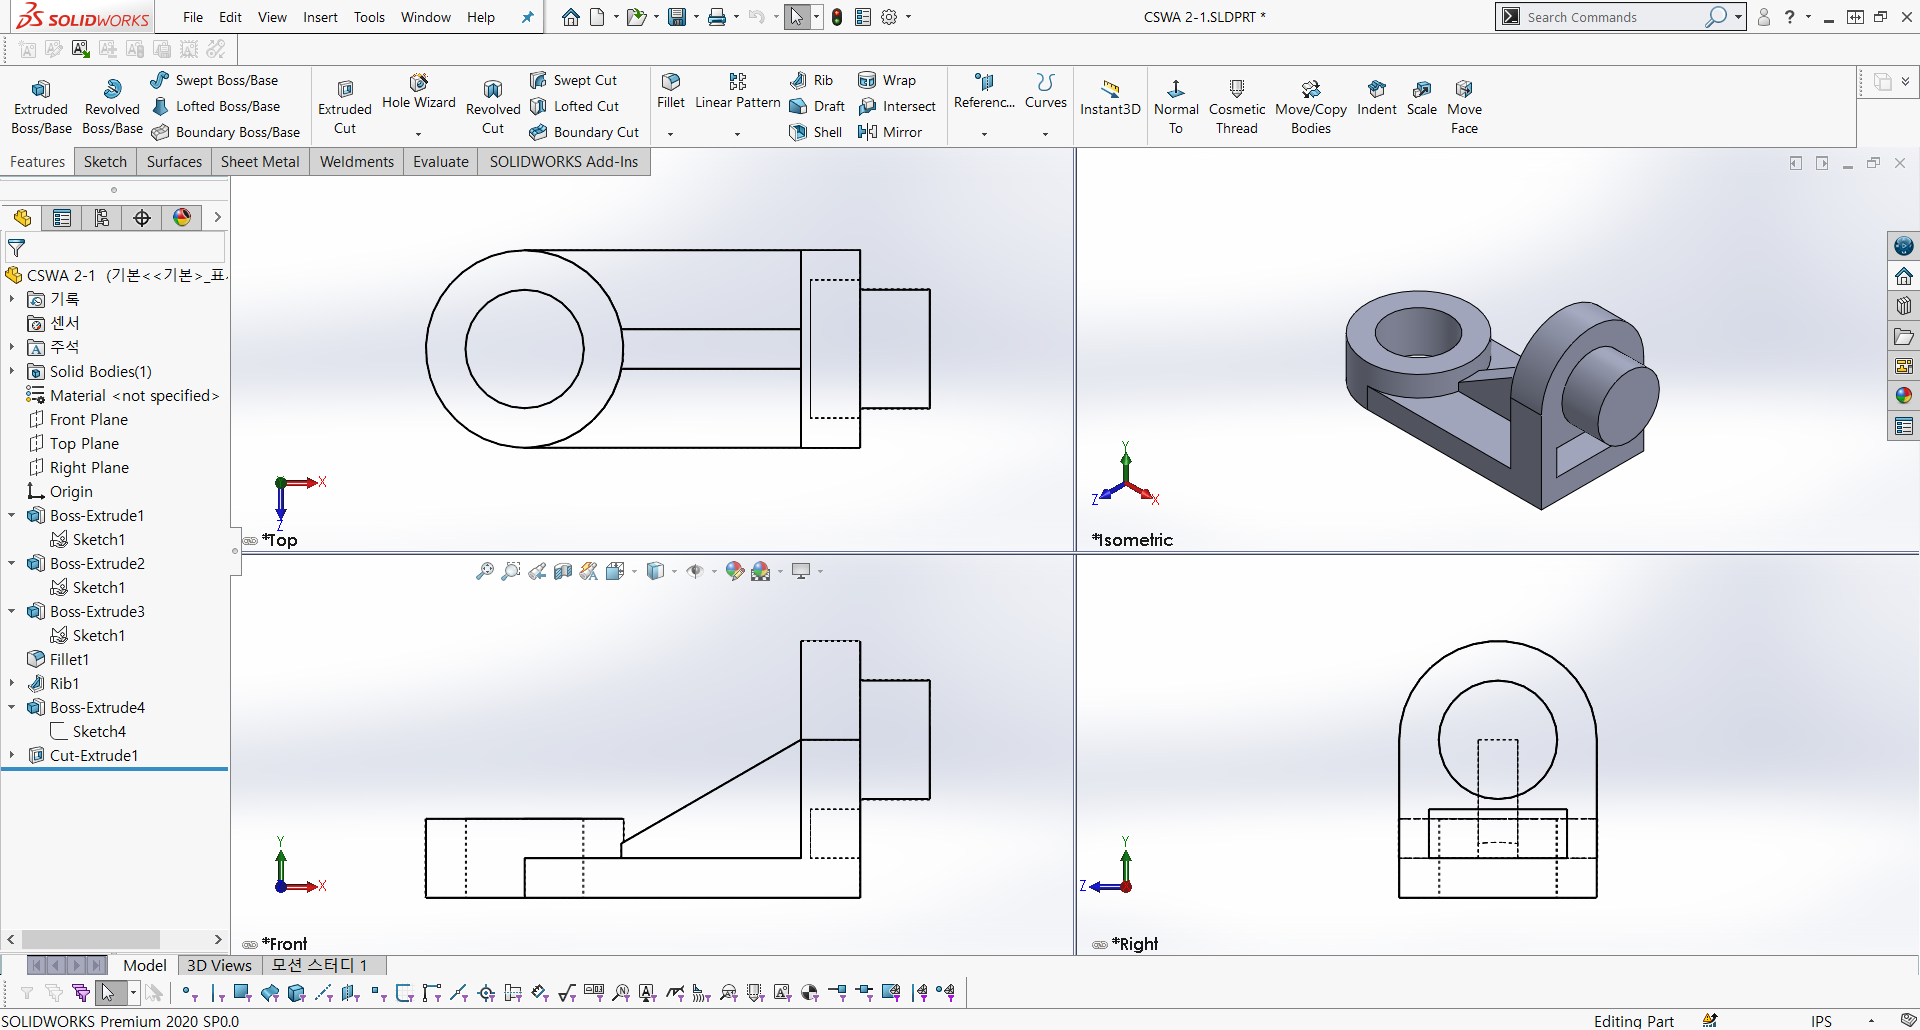Select the Swept Cut command

point(573,80)
